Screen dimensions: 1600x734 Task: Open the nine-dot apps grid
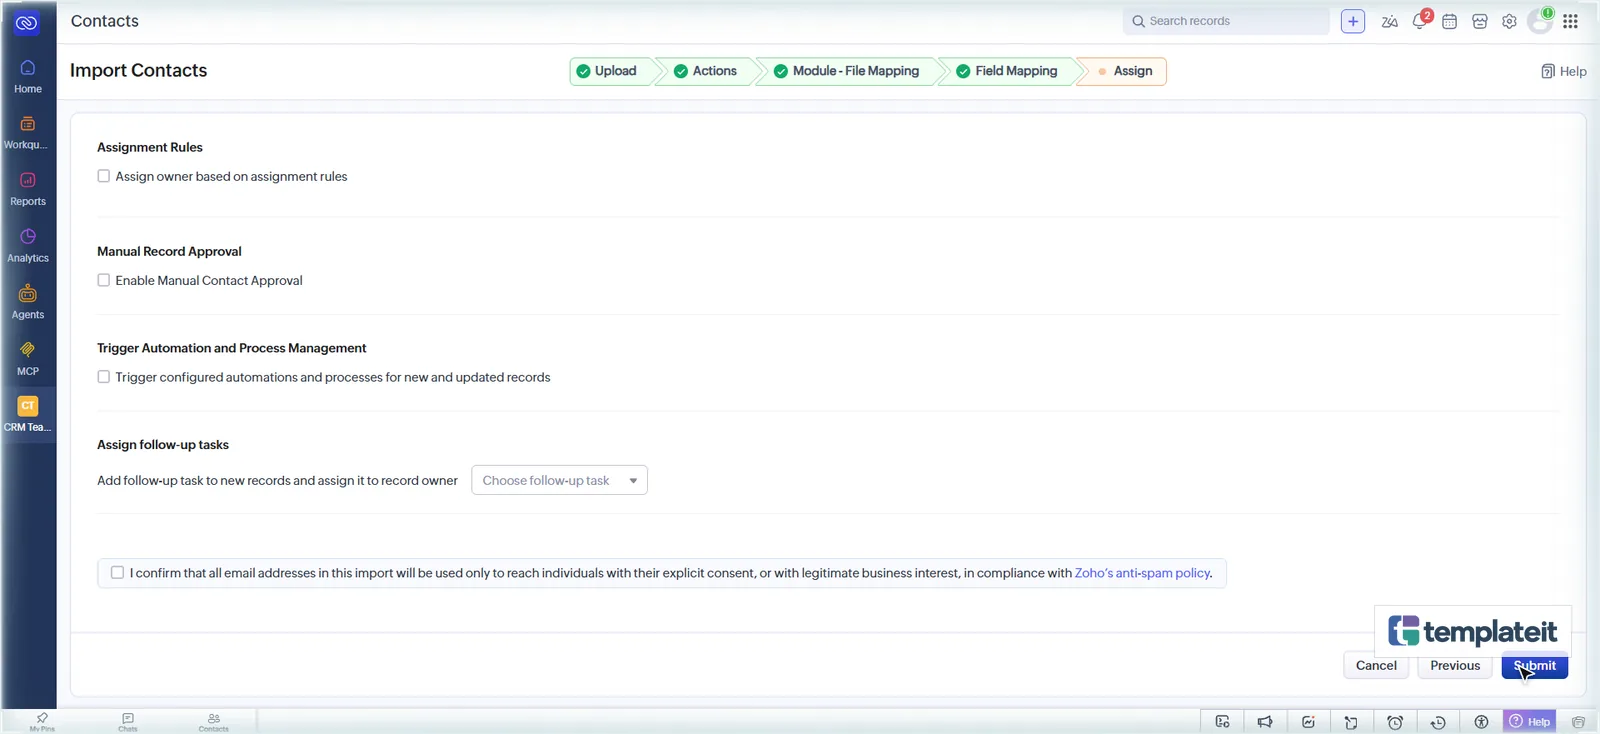coord(1571,21)
